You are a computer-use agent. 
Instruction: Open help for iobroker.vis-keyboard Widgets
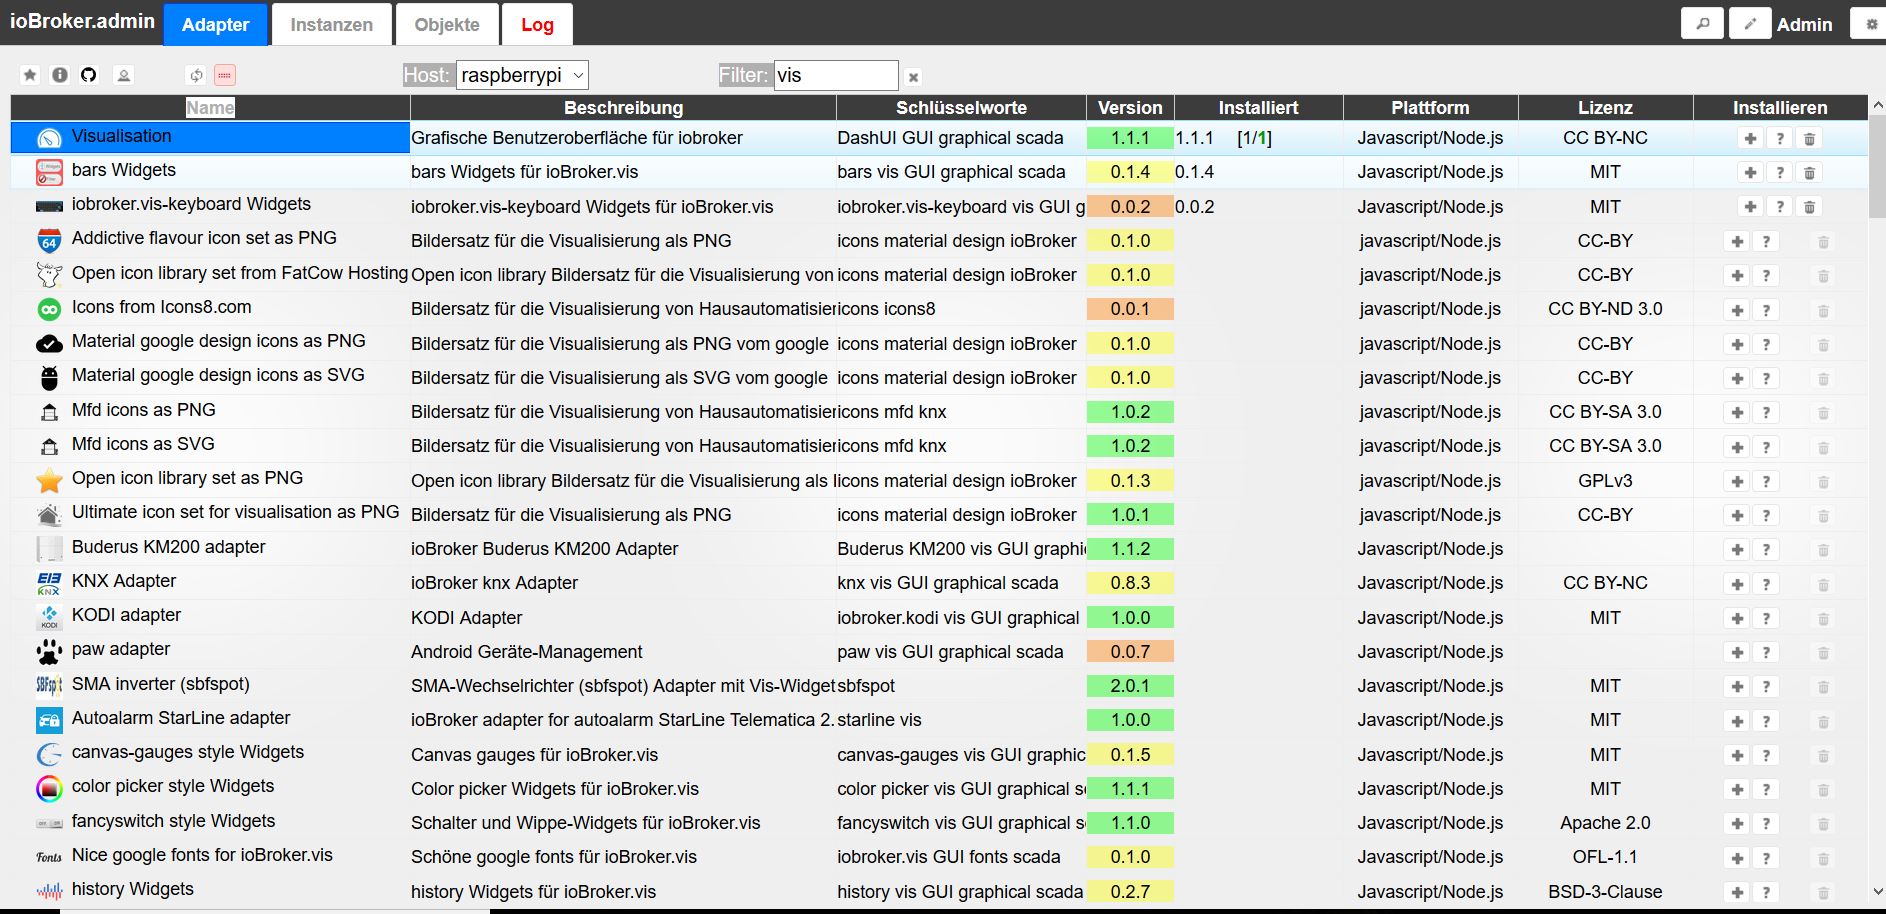click(x=1780, y=207)
